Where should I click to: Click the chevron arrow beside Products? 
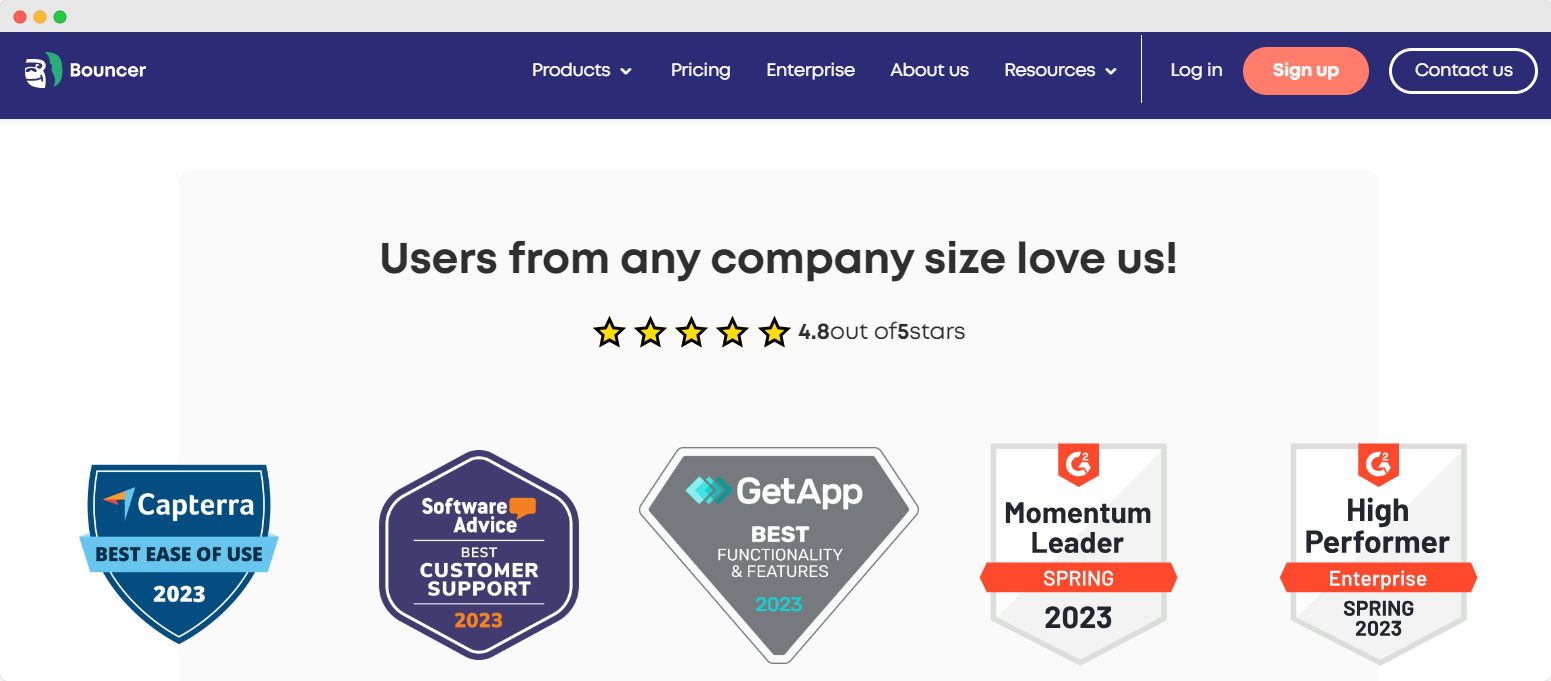click(x=626, y=71)
